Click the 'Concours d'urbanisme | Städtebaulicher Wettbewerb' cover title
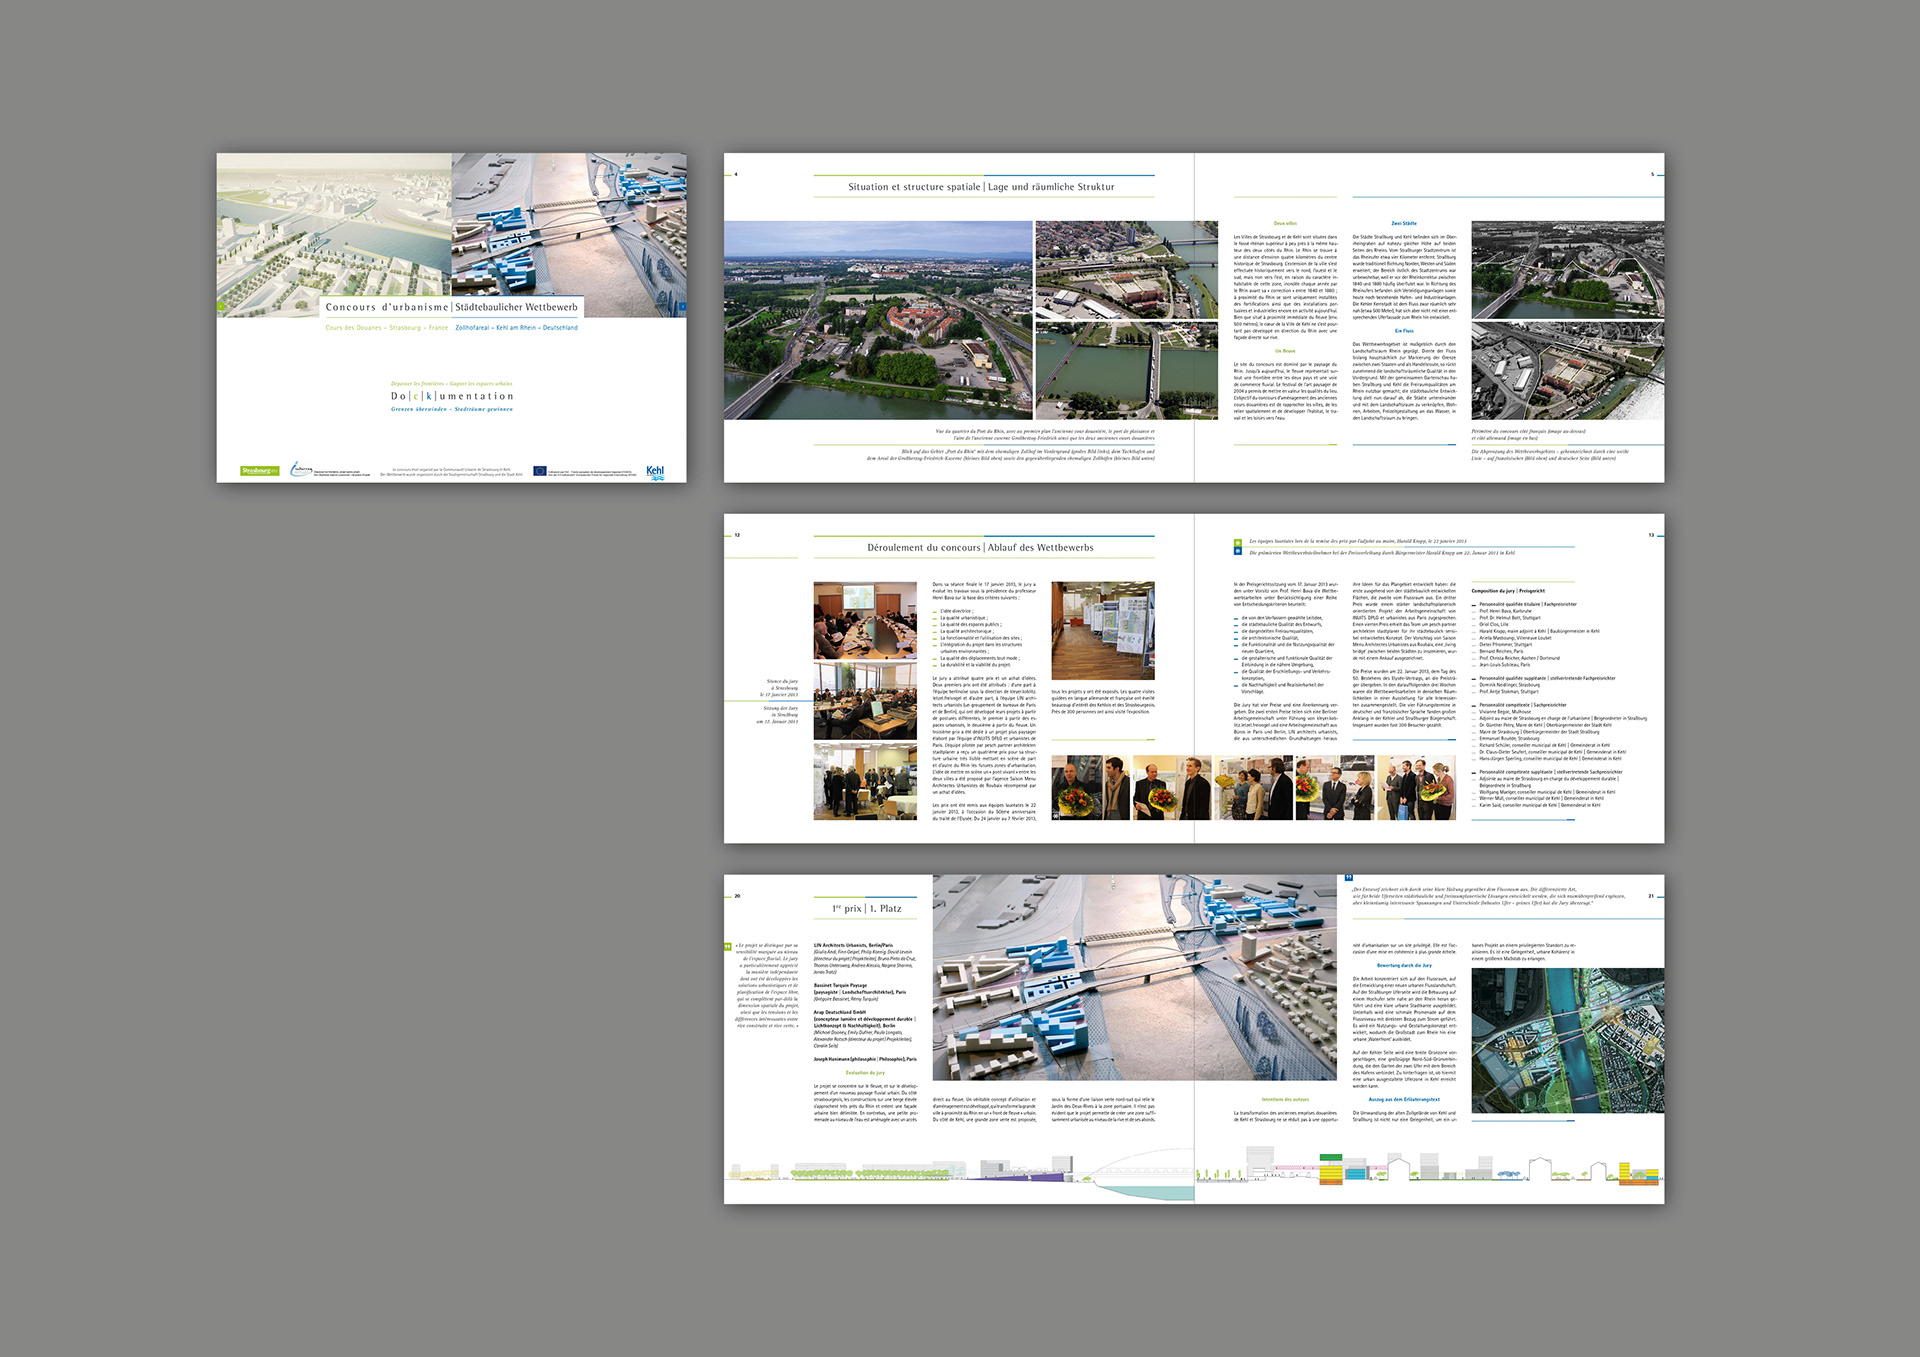Viewport: 1920px width, 1357px height. point(451,307)
